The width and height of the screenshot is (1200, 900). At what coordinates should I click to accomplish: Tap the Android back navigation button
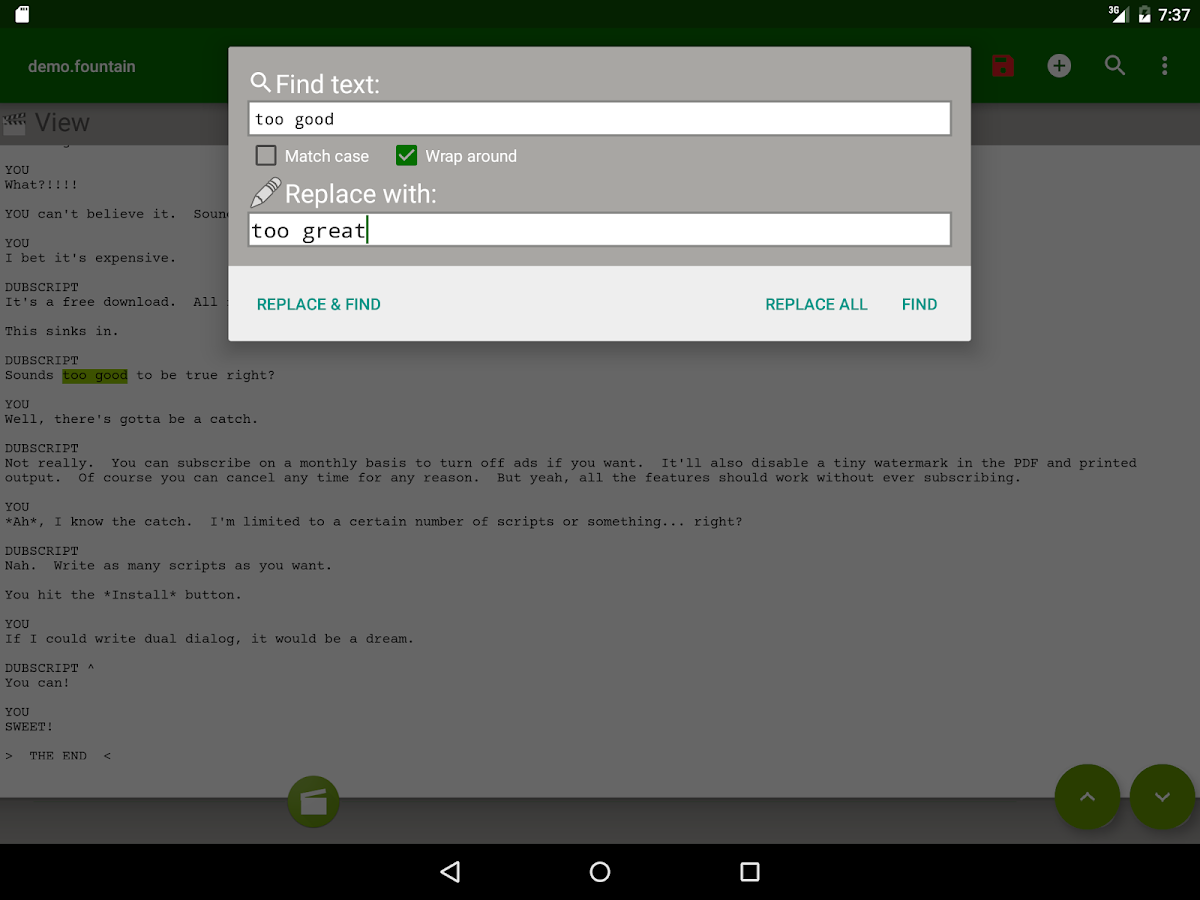[450, 872]
